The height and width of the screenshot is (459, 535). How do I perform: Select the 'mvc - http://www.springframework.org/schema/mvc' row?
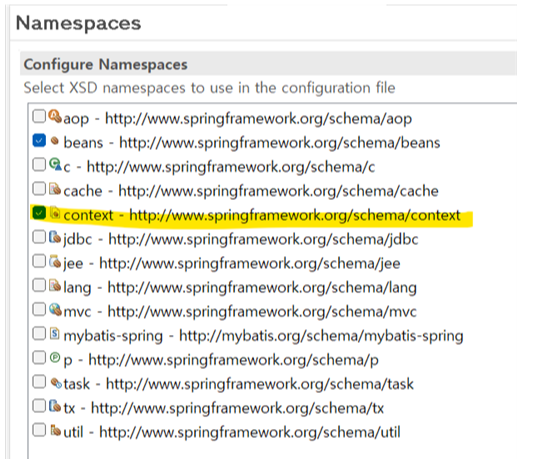240,312
